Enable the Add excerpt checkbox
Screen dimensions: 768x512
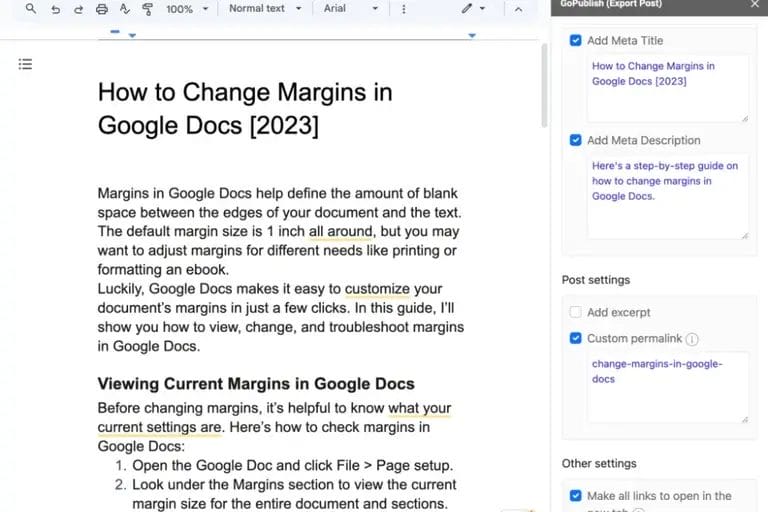click(576, 312)
